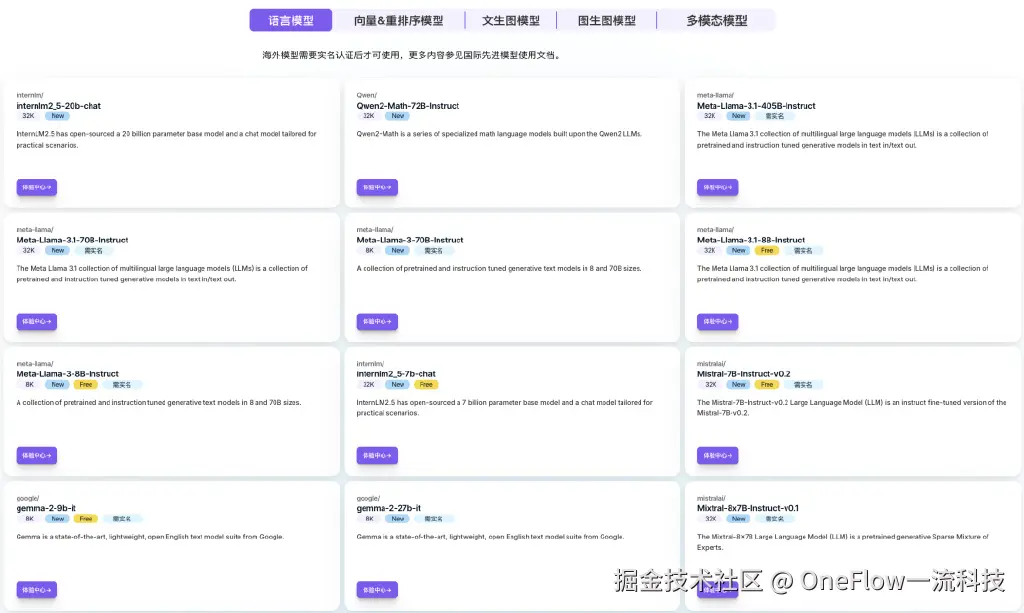Click meta-llama/ label above Meta-Llama-3.1-405B-Instruct

tap(715, 95)
